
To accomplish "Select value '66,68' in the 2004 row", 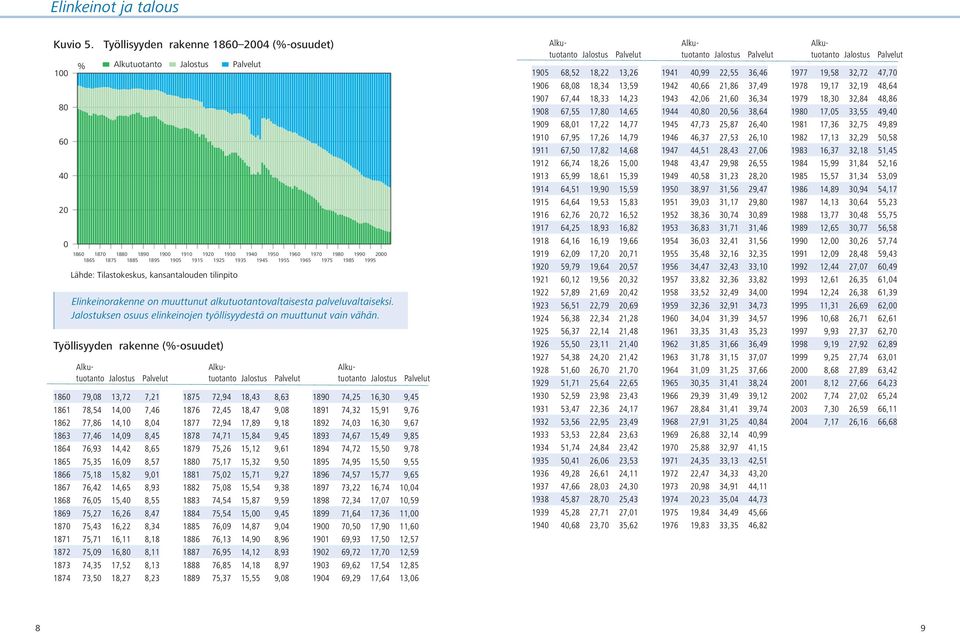I will [x=887, y=422].
